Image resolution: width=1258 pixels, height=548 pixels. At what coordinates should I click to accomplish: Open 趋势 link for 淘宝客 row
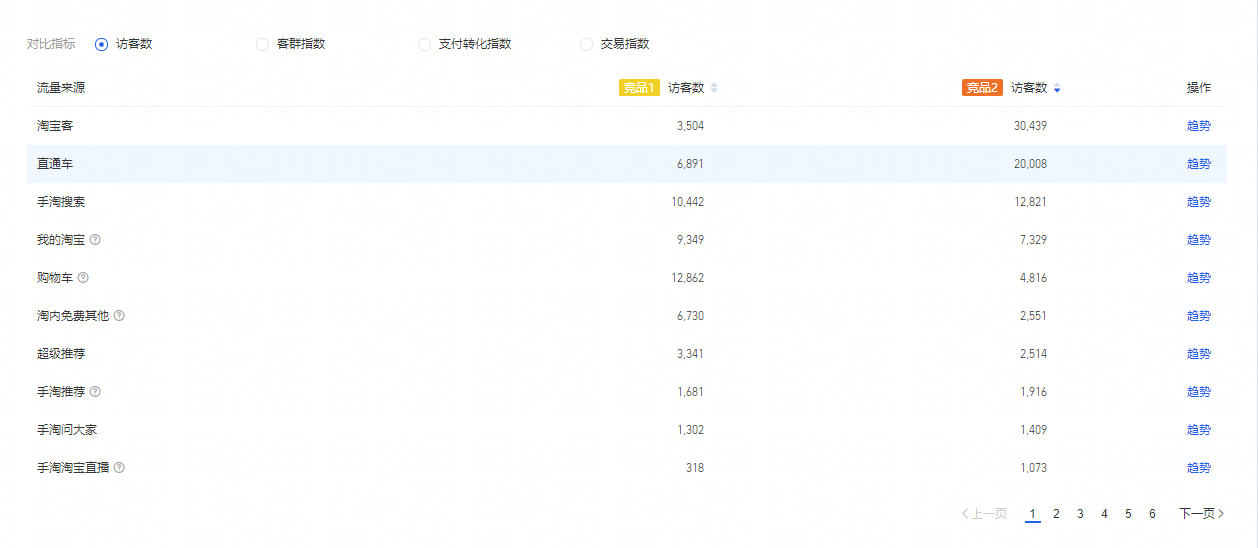tap(1198, 126)
